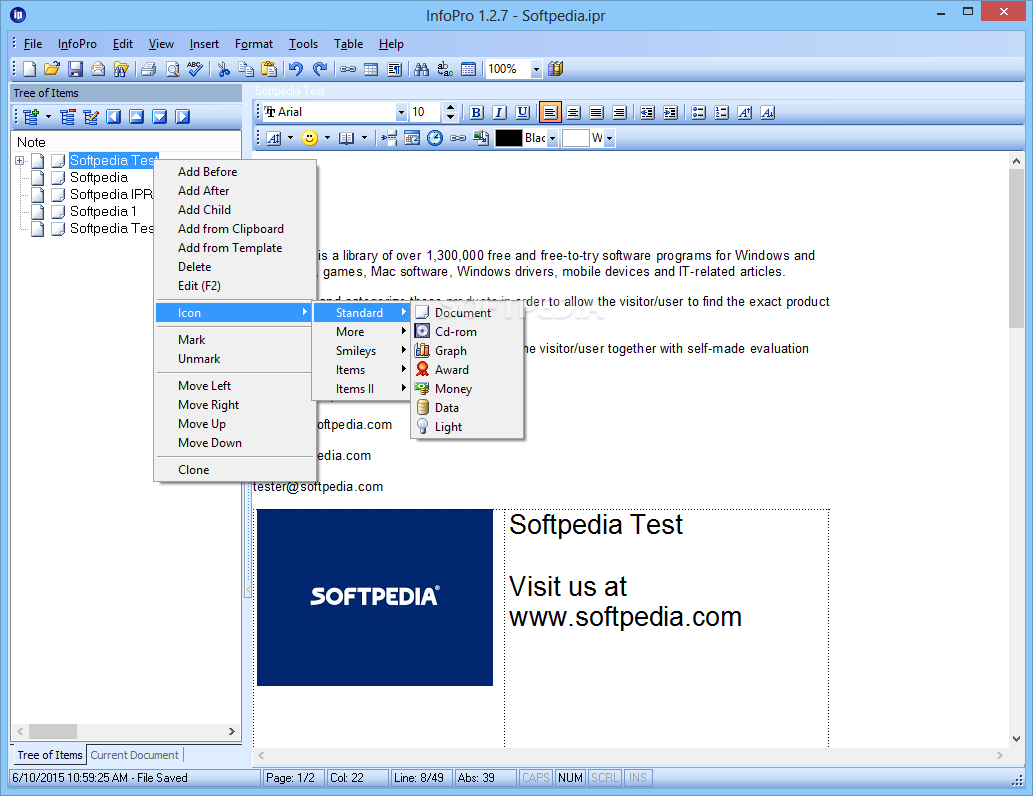Move the item up using tree toolbar arrow
This screenshot has width=1033, height=796.
[137, 117]
